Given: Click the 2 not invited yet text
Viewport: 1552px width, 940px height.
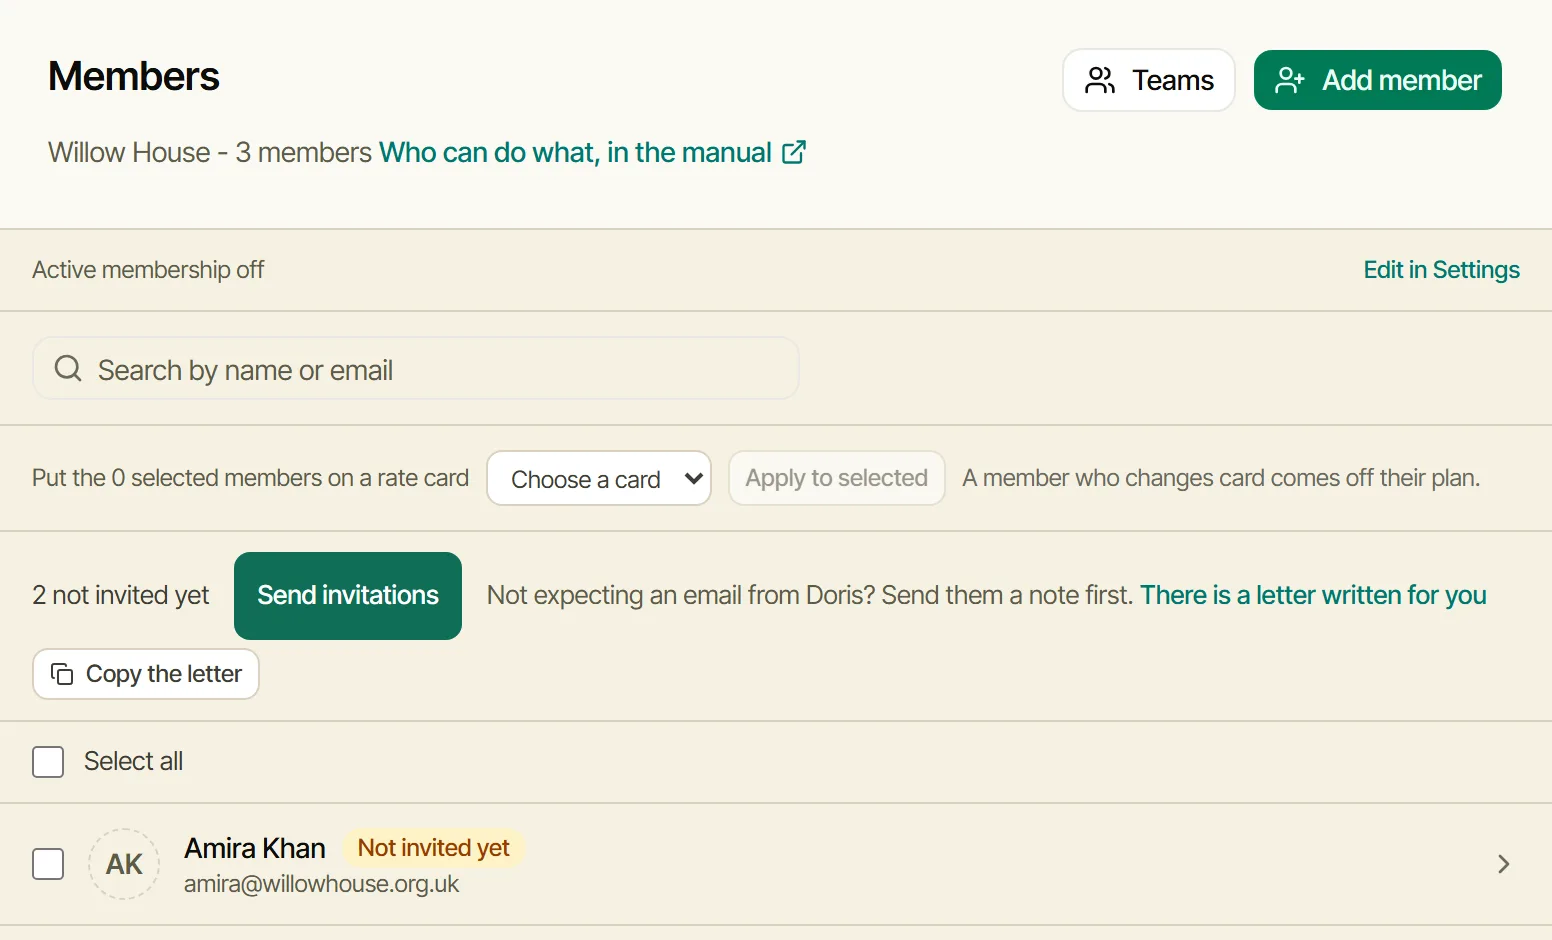Looking at the screenshot, I should (121, 595).
